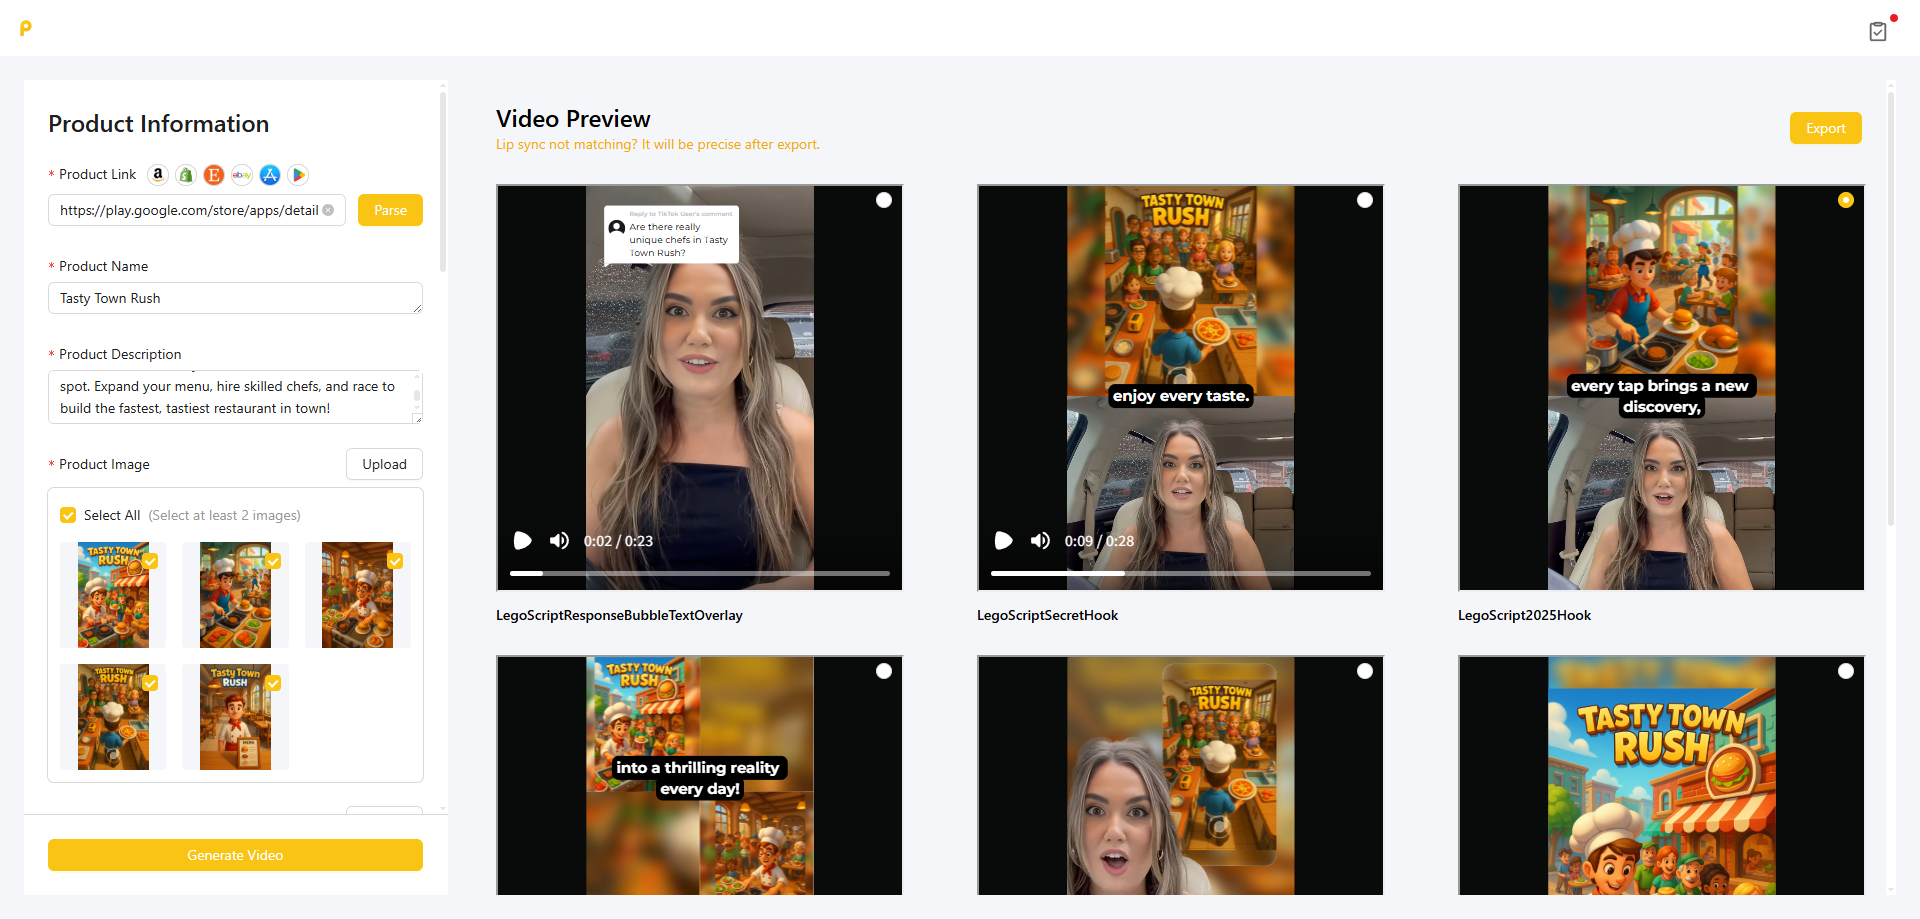This screenshot has width=1920, height=919.
Task: Clear the product link field
Action: pyautogui.click(x=328, y=210)
